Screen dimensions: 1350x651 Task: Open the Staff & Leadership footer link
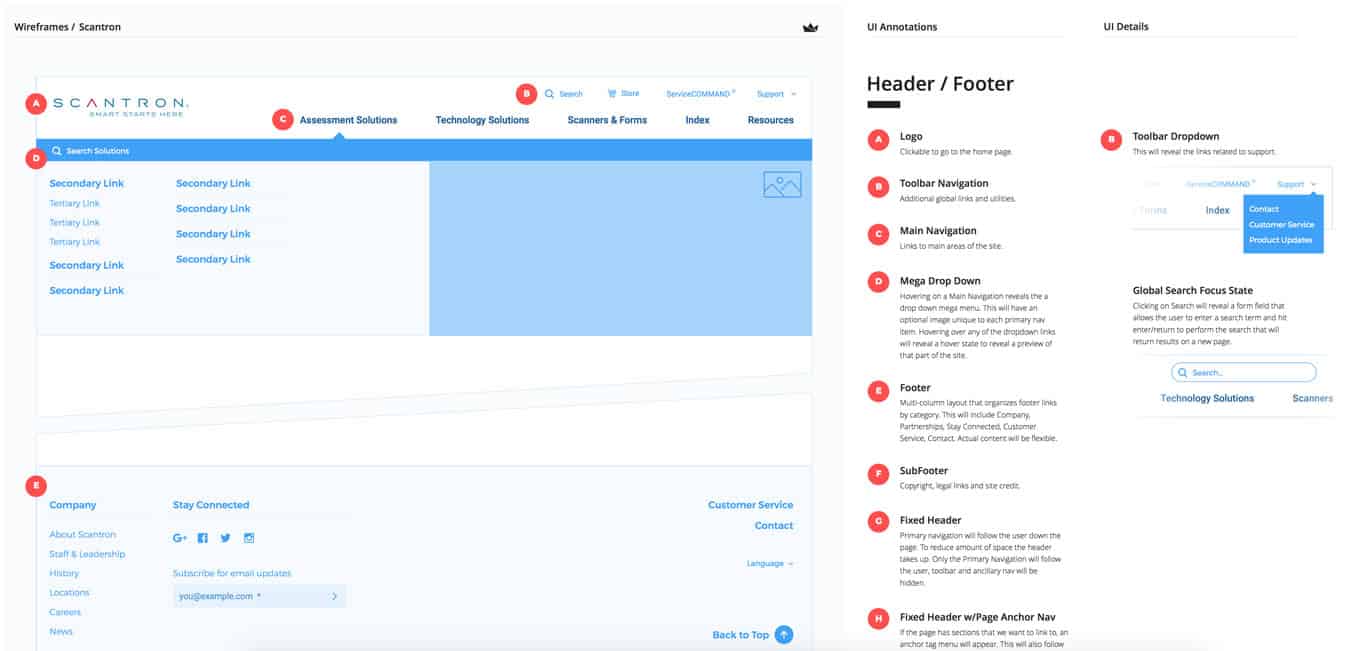click(87, 554)
